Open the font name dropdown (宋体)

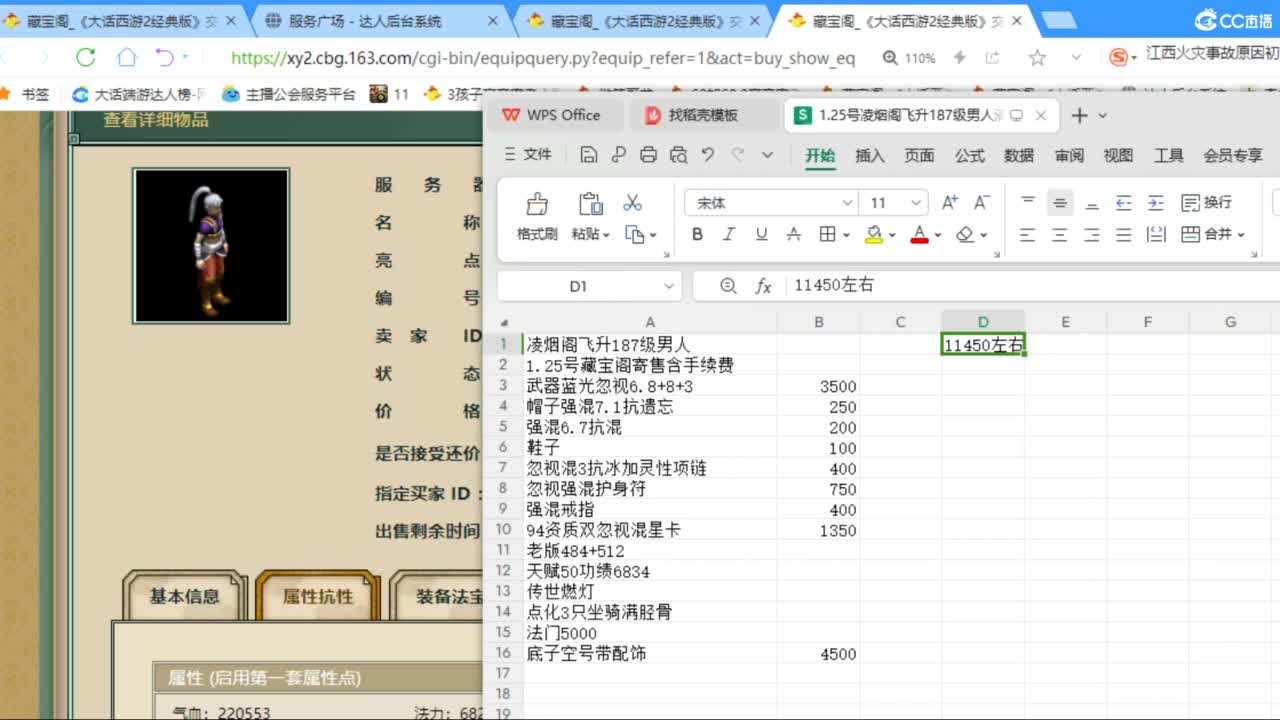click(847, 203)
